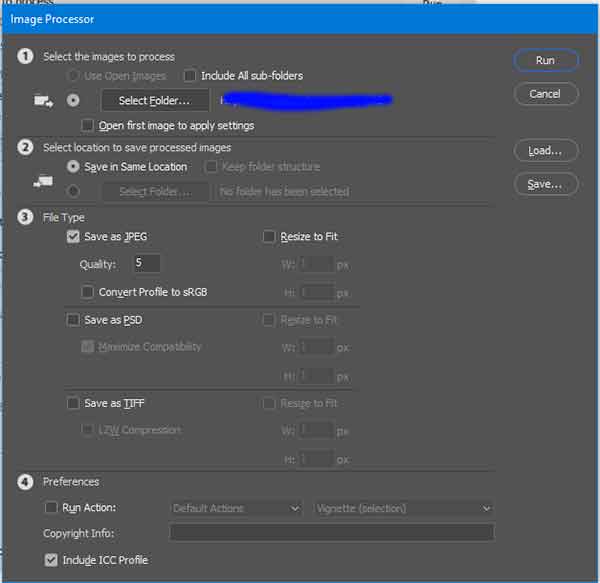Click the JPEG width W field

317,264
